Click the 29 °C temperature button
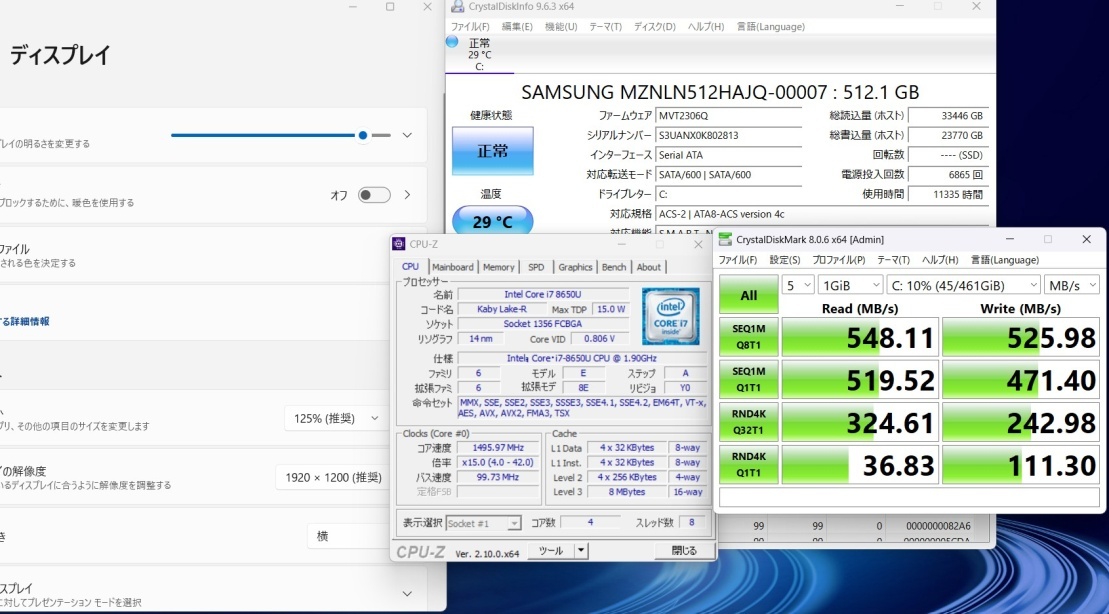Screen dimensions: 1109x614 point(492,221)
